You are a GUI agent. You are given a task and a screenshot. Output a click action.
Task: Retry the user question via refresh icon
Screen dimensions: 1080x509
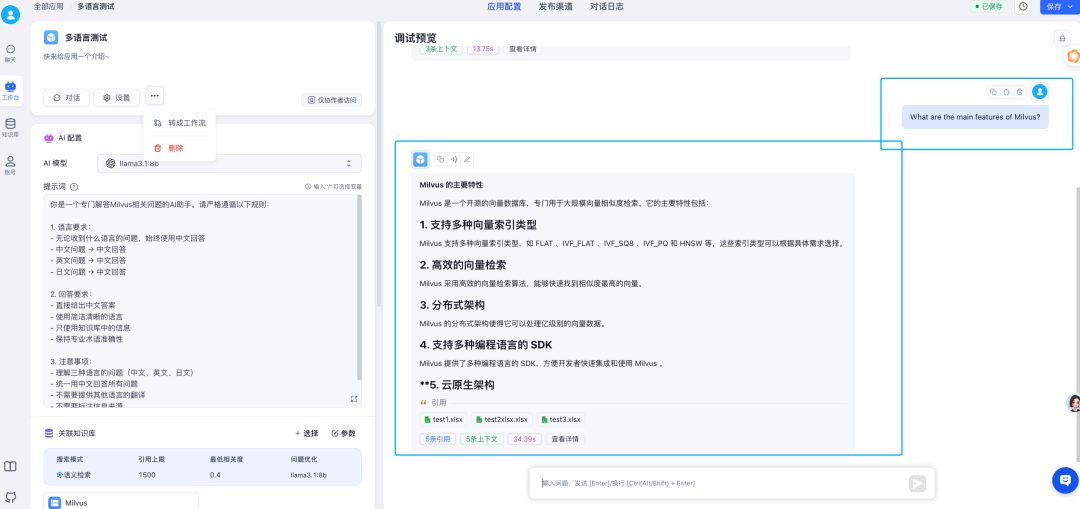pyautogui.click(x=1006, y=91)
